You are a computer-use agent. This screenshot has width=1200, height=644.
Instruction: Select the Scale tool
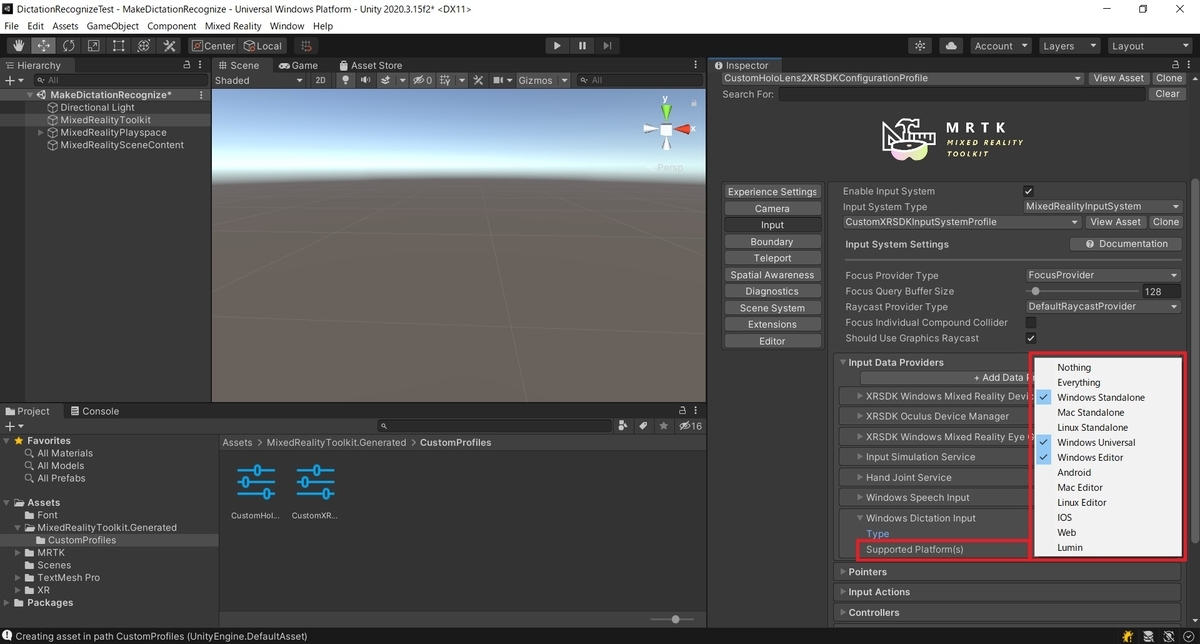[94, 46]
